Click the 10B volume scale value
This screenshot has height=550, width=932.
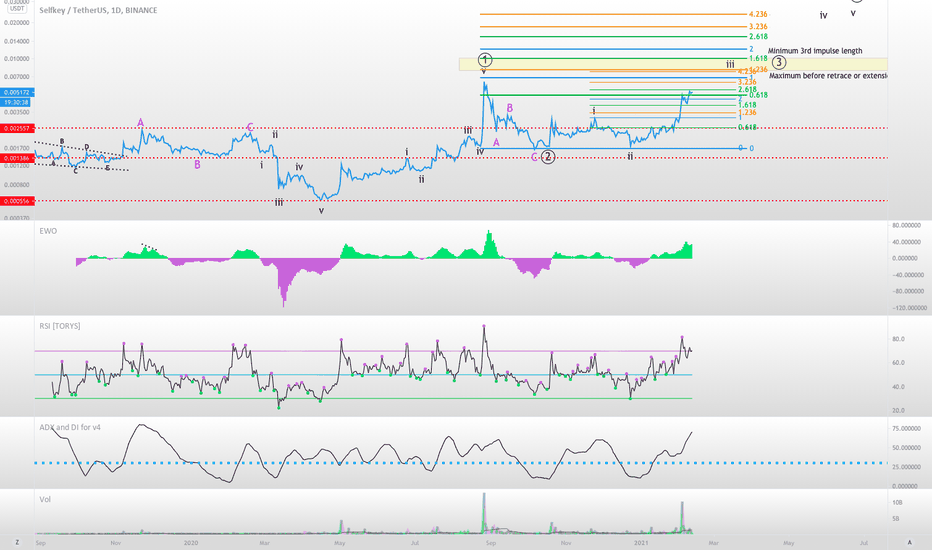pos(898,502)
